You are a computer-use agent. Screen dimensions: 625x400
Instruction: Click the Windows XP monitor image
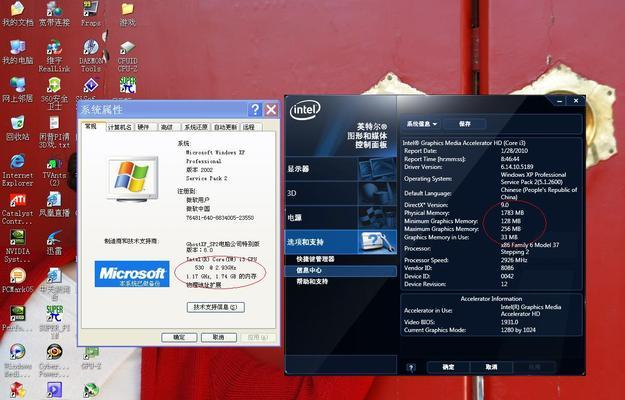pos(133,179)
